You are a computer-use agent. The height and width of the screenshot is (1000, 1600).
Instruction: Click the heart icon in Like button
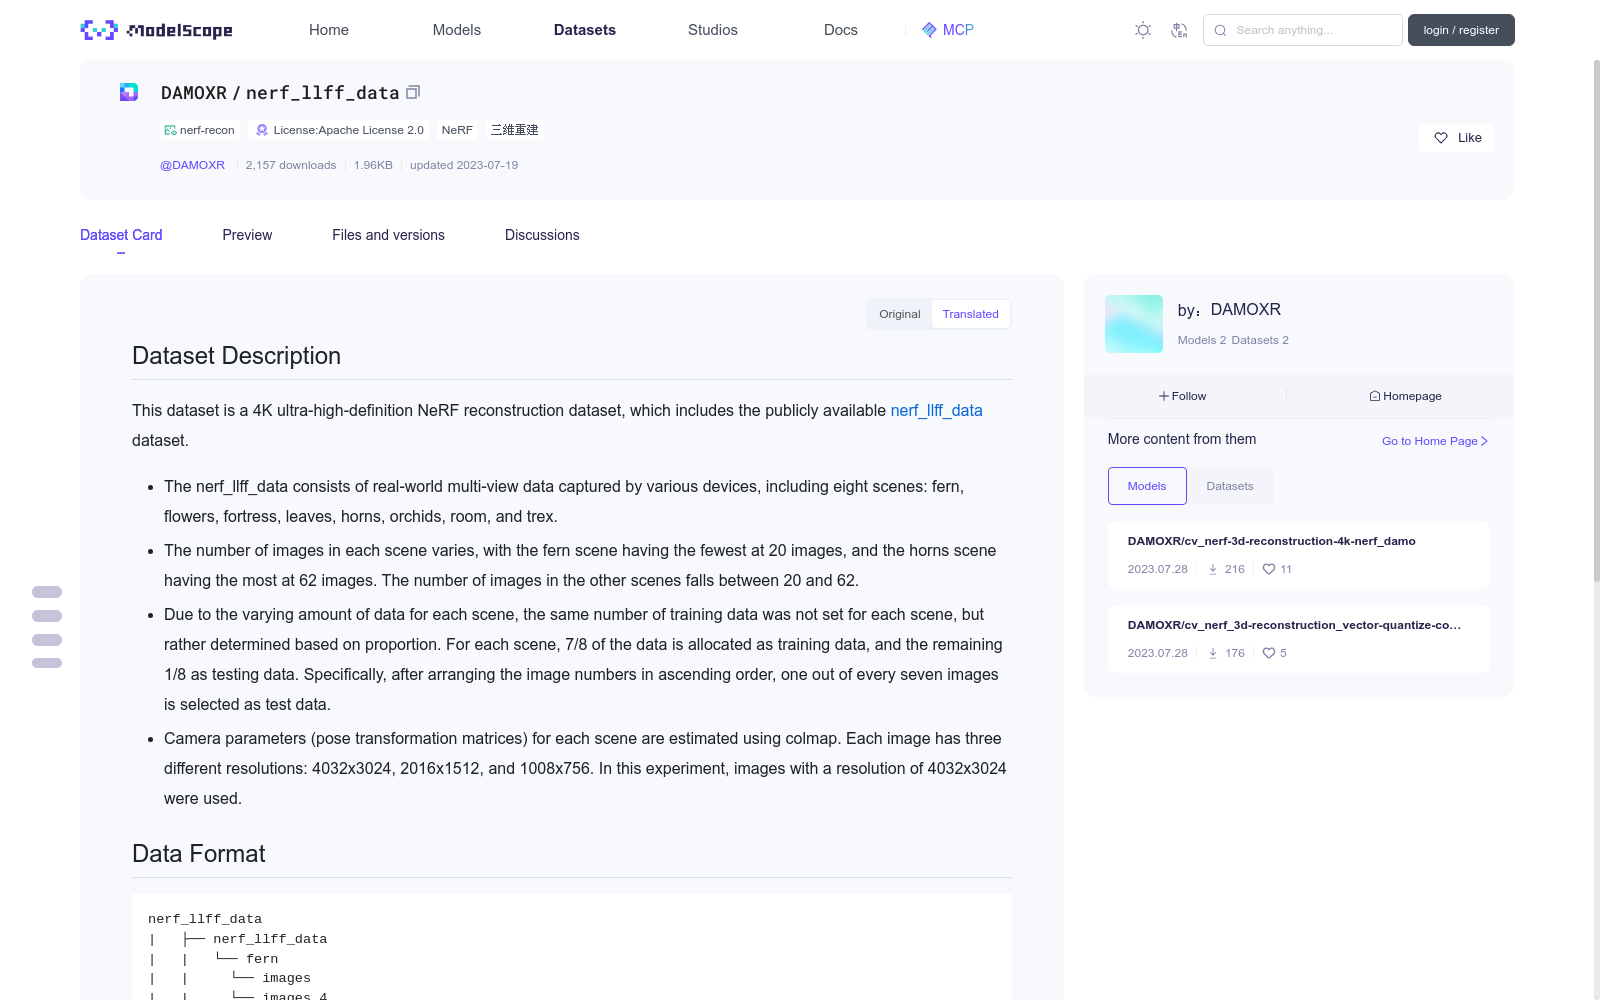click(x=1441, y=138)
